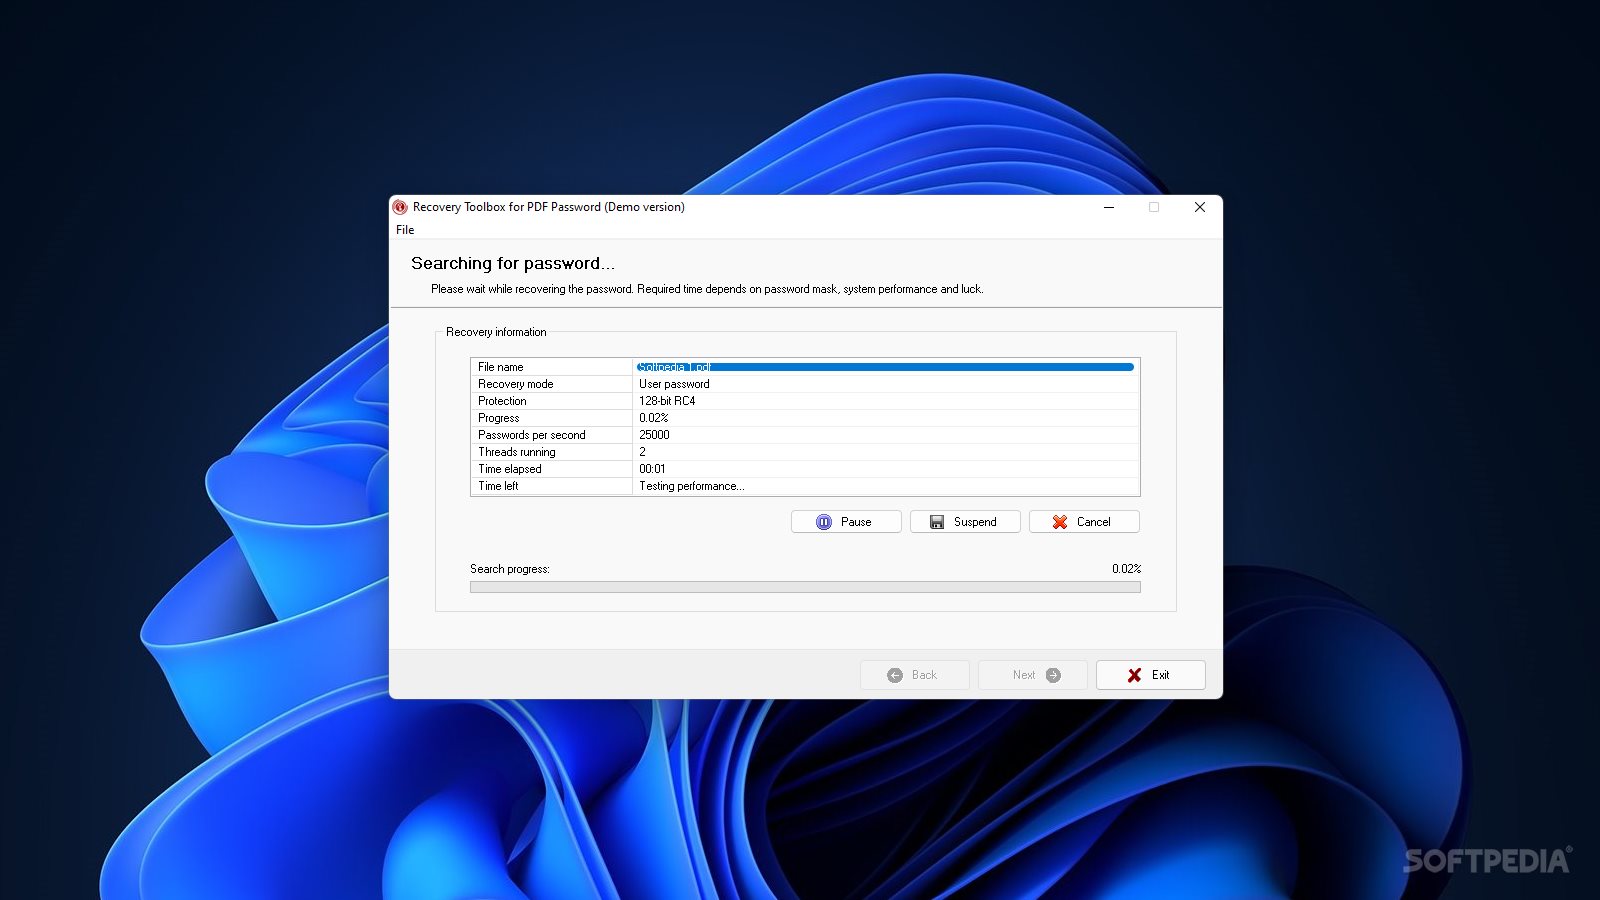Viewport: 1600px width, 900px height.
Task: Close the Recovery Toolbox window
Action: coord(1199,207)
